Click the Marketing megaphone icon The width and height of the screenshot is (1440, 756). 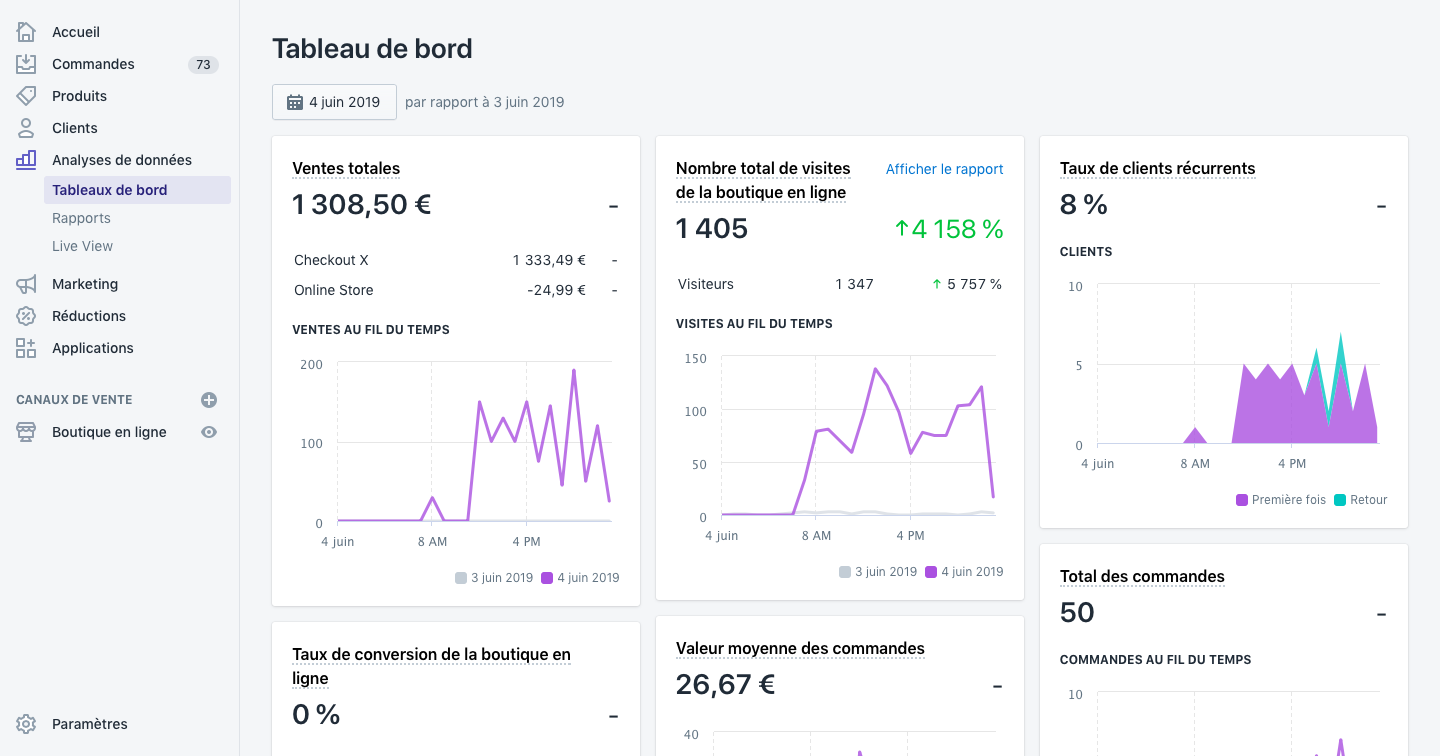click(x=26, y=284)
